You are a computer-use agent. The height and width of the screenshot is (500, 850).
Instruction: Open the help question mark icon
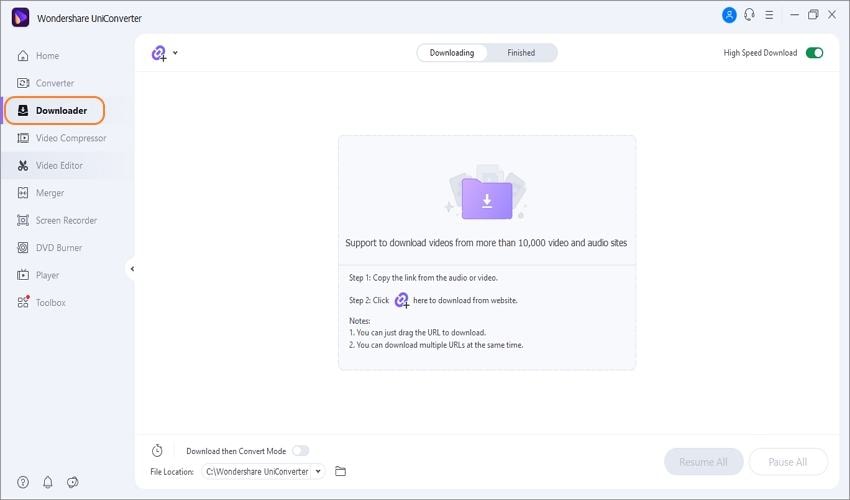tap(23, 482)
